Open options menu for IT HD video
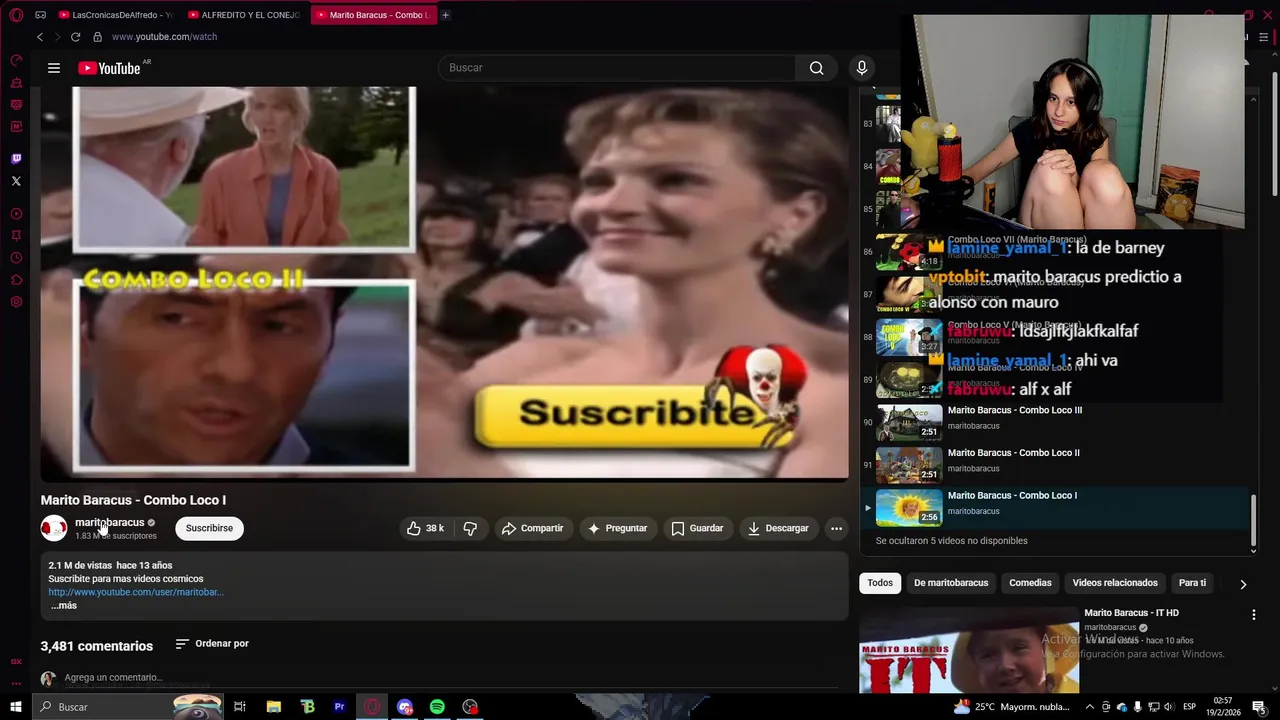 1253,615
